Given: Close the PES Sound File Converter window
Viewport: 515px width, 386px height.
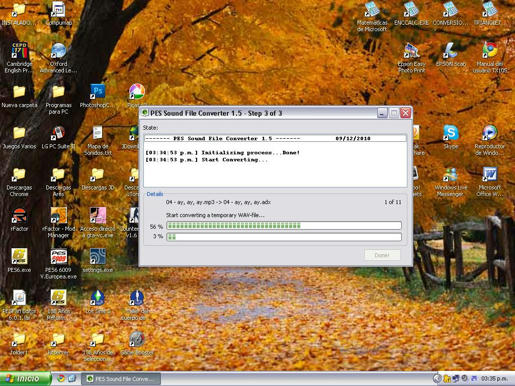Looking at the screenshot, I should pos(406,113).
